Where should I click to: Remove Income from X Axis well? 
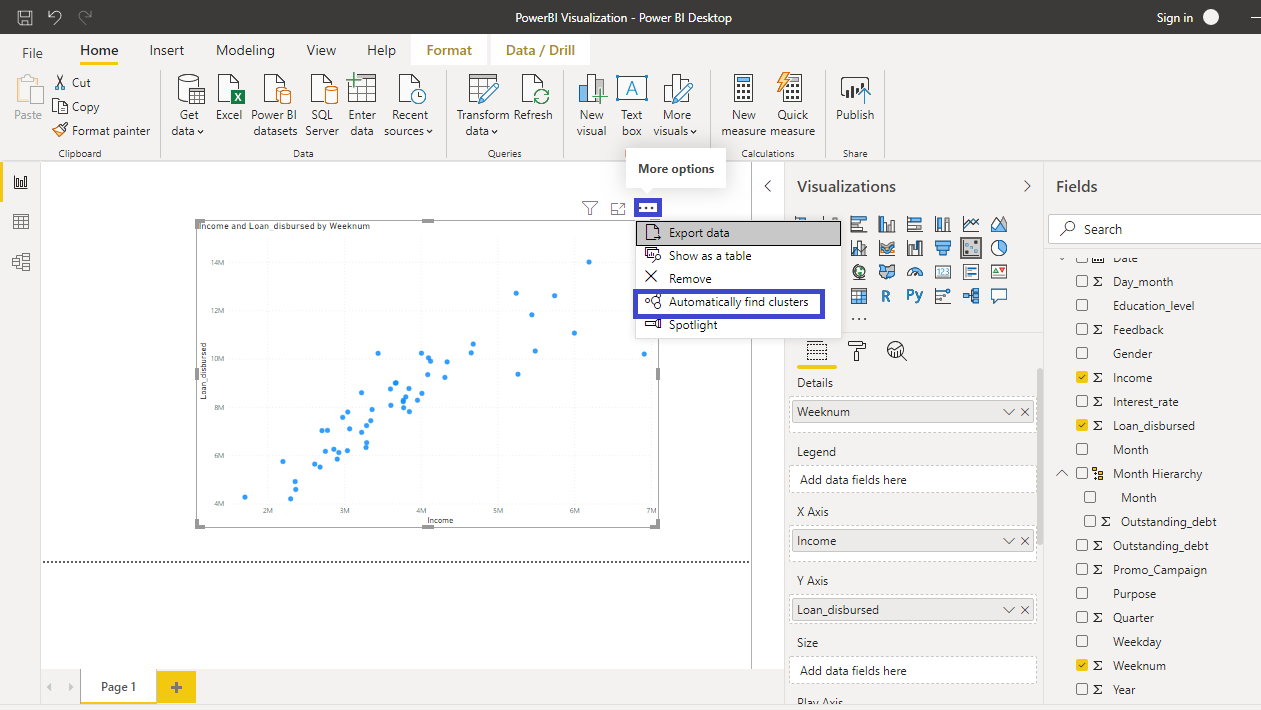pyautogui.click(x=1025, y=541)
